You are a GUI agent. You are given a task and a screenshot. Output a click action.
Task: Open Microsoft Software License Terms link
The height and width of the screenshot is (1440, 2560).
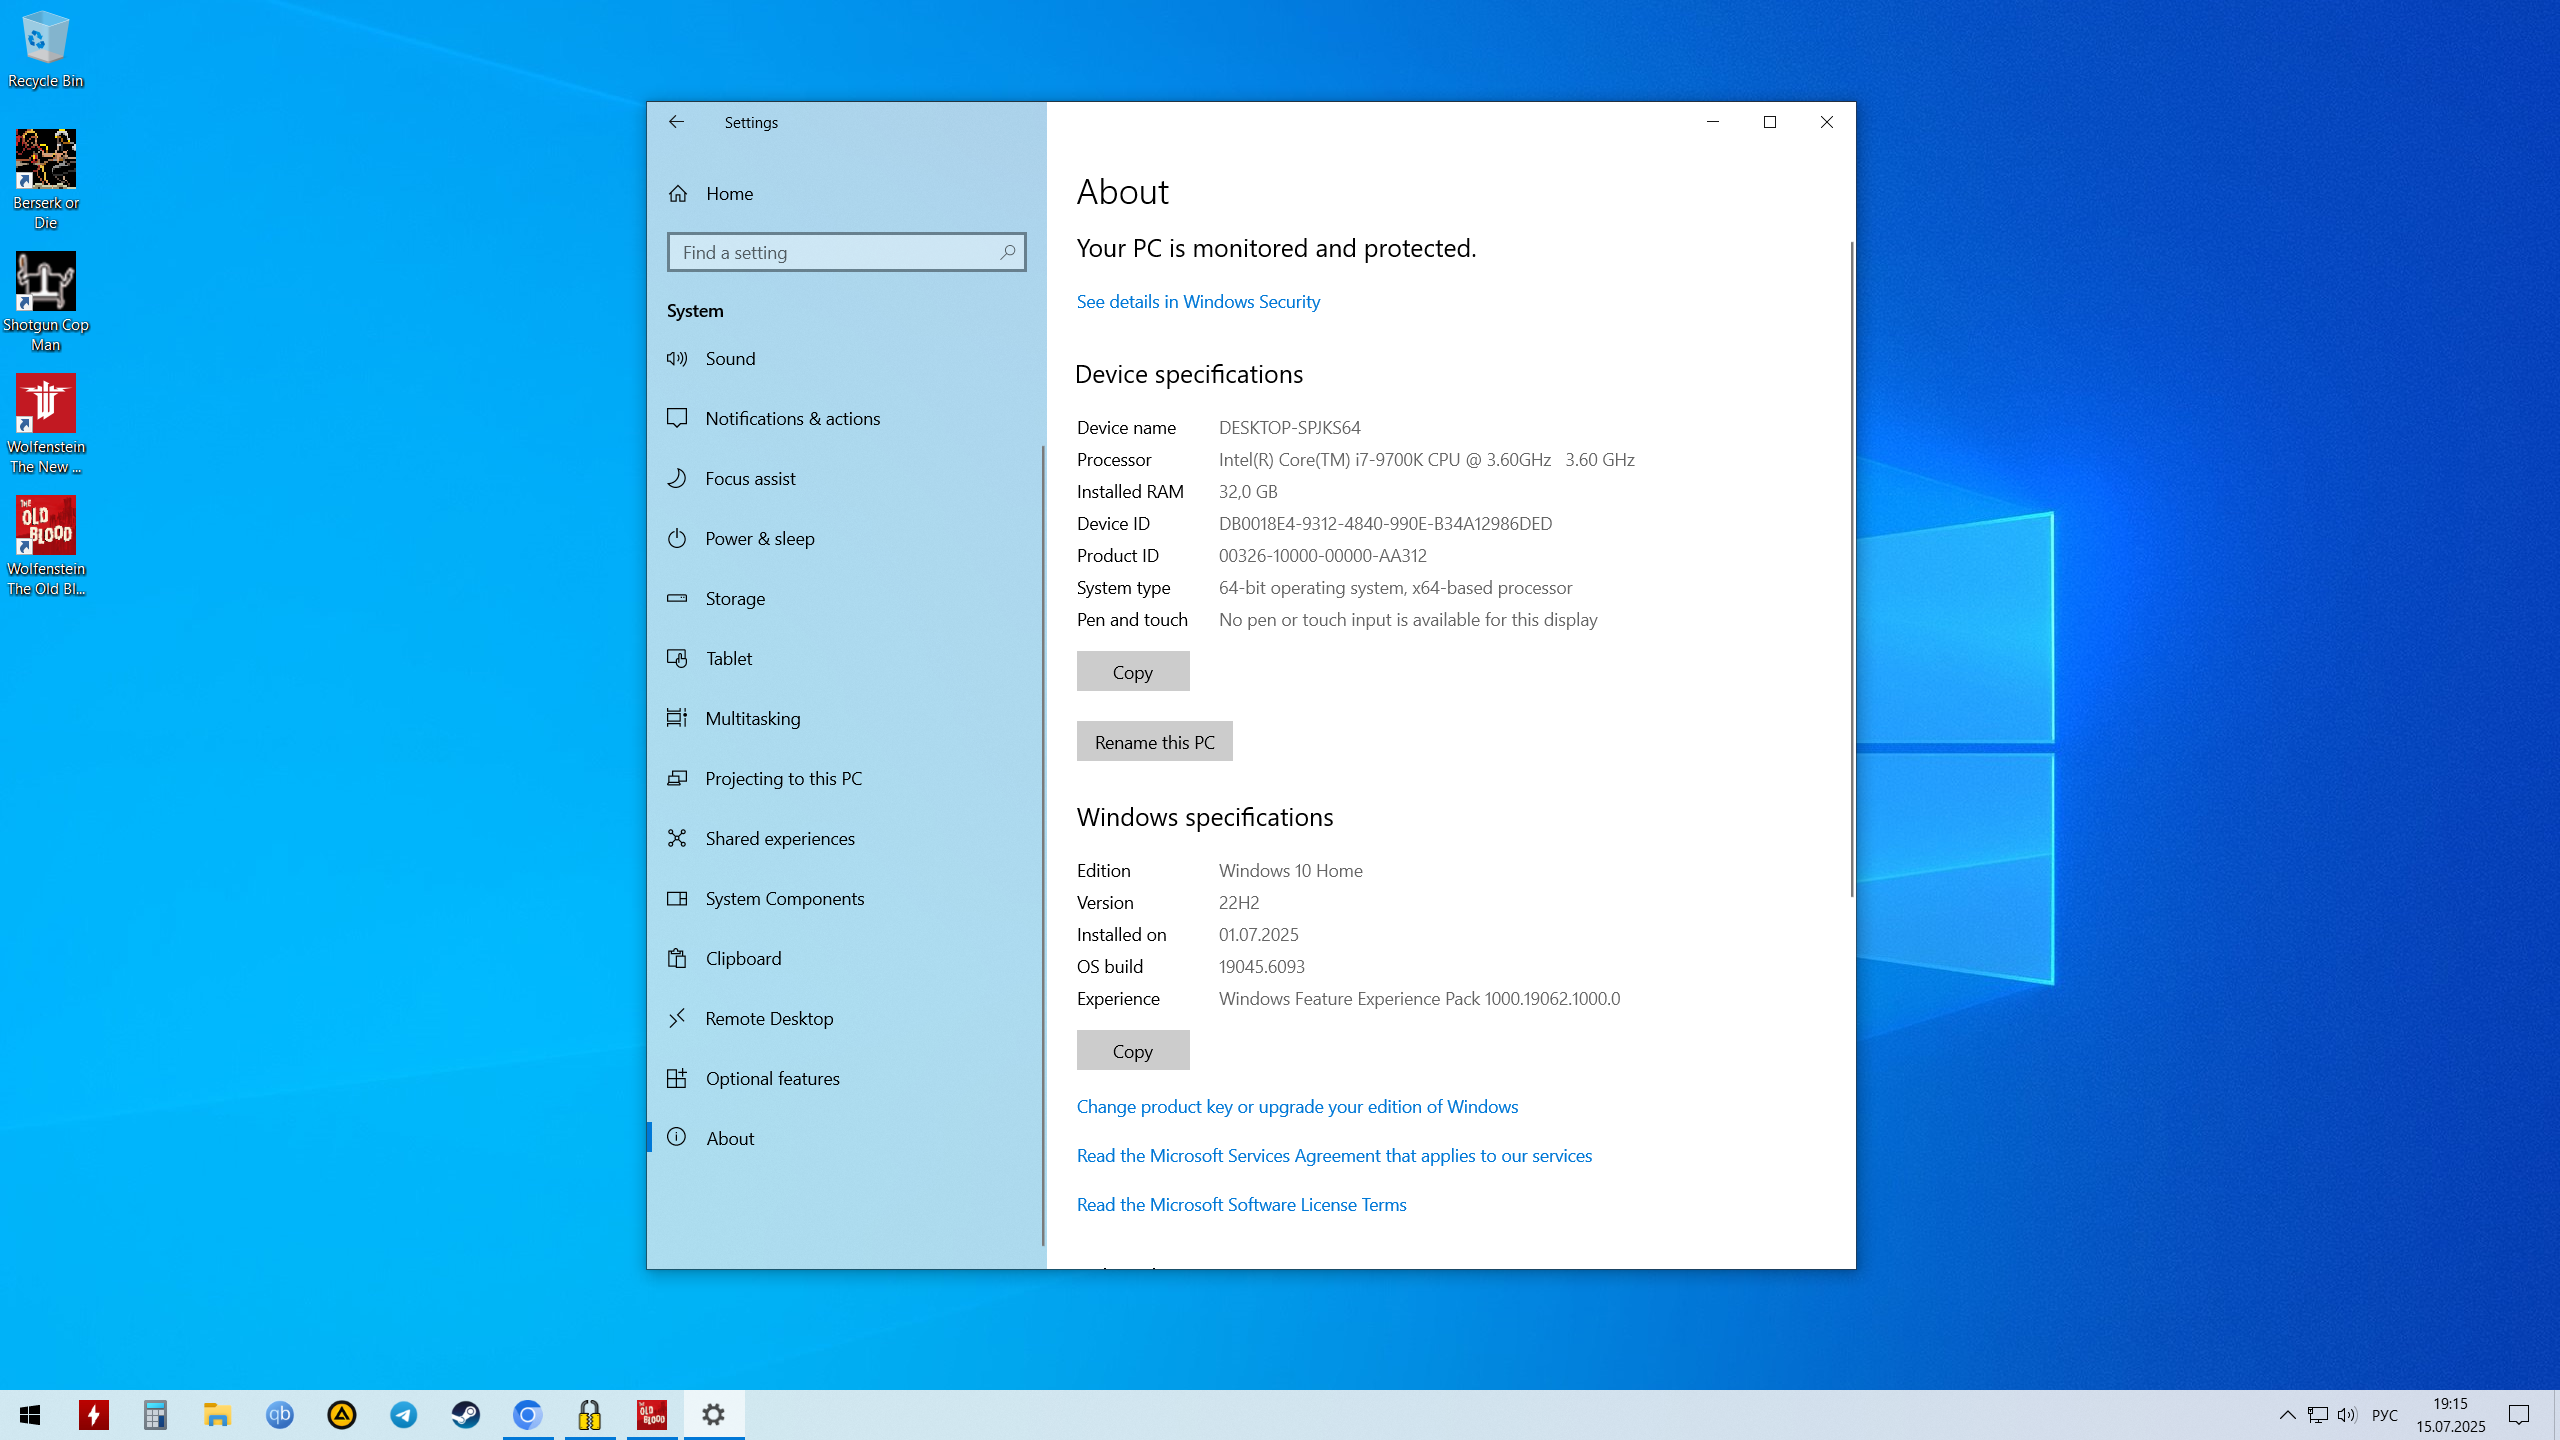point(1241,1205)
